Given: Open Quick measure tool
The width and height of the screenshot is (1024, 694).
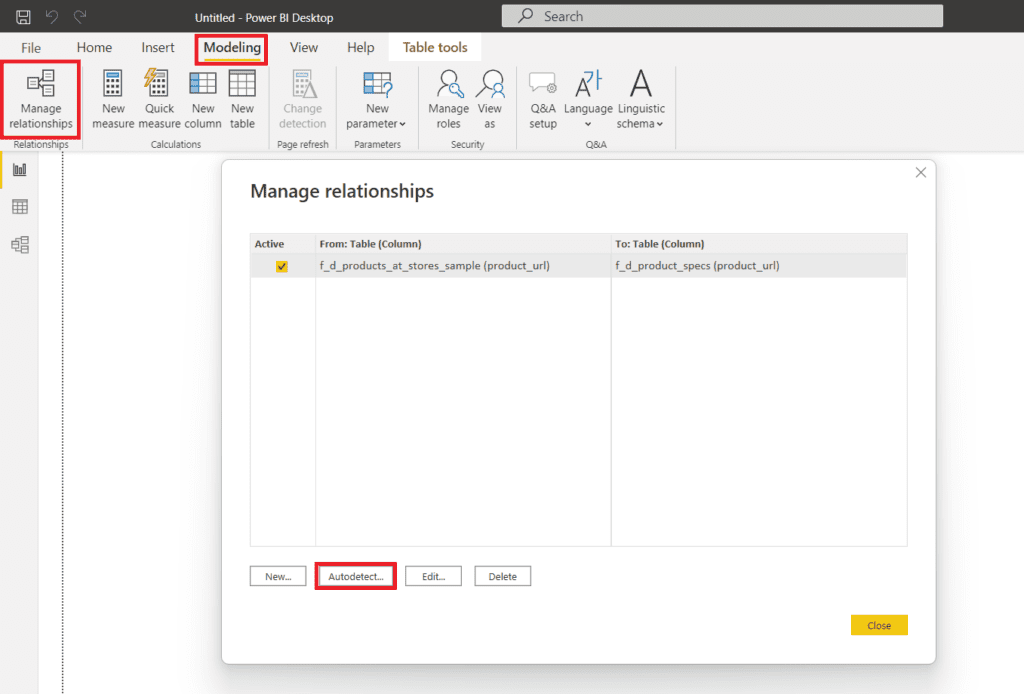Looking at the screenshot, I should [159, 100].
